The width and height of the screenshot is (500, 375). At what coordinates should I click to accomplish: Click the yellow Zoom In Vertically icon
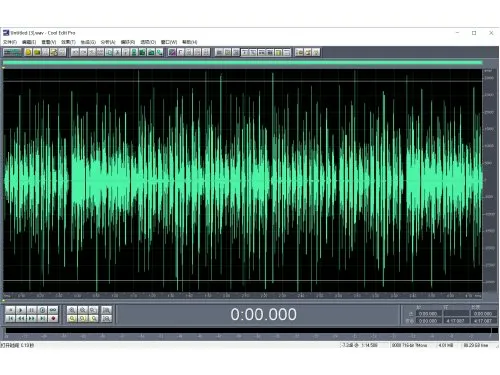coord(72,318)
